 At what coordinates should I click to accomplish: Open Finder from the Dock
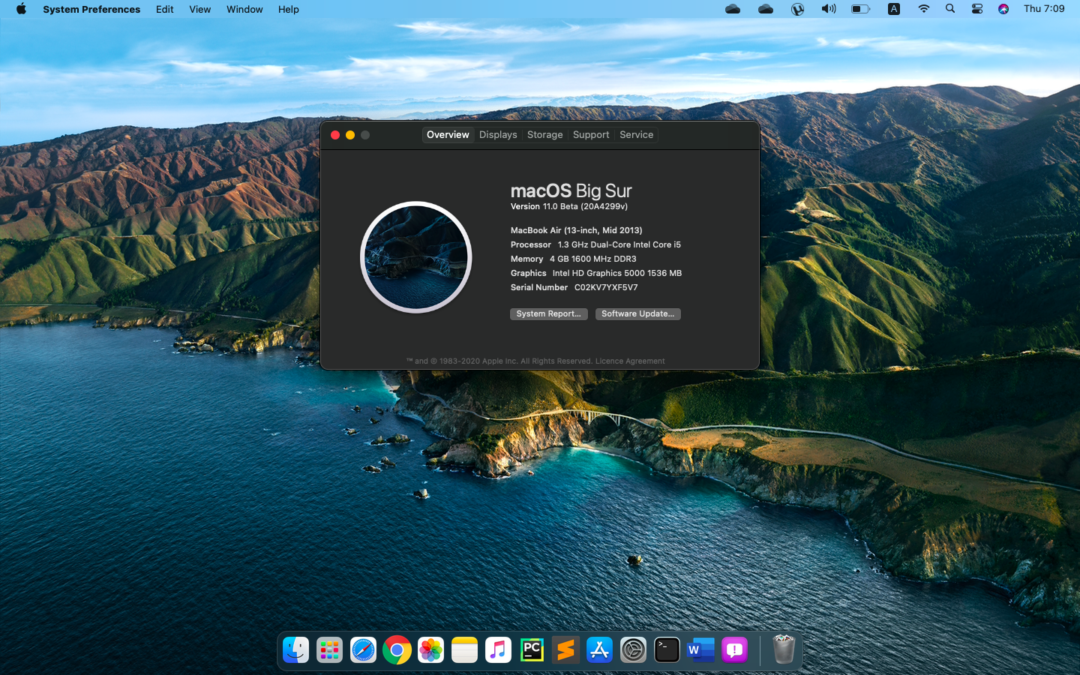295,650
